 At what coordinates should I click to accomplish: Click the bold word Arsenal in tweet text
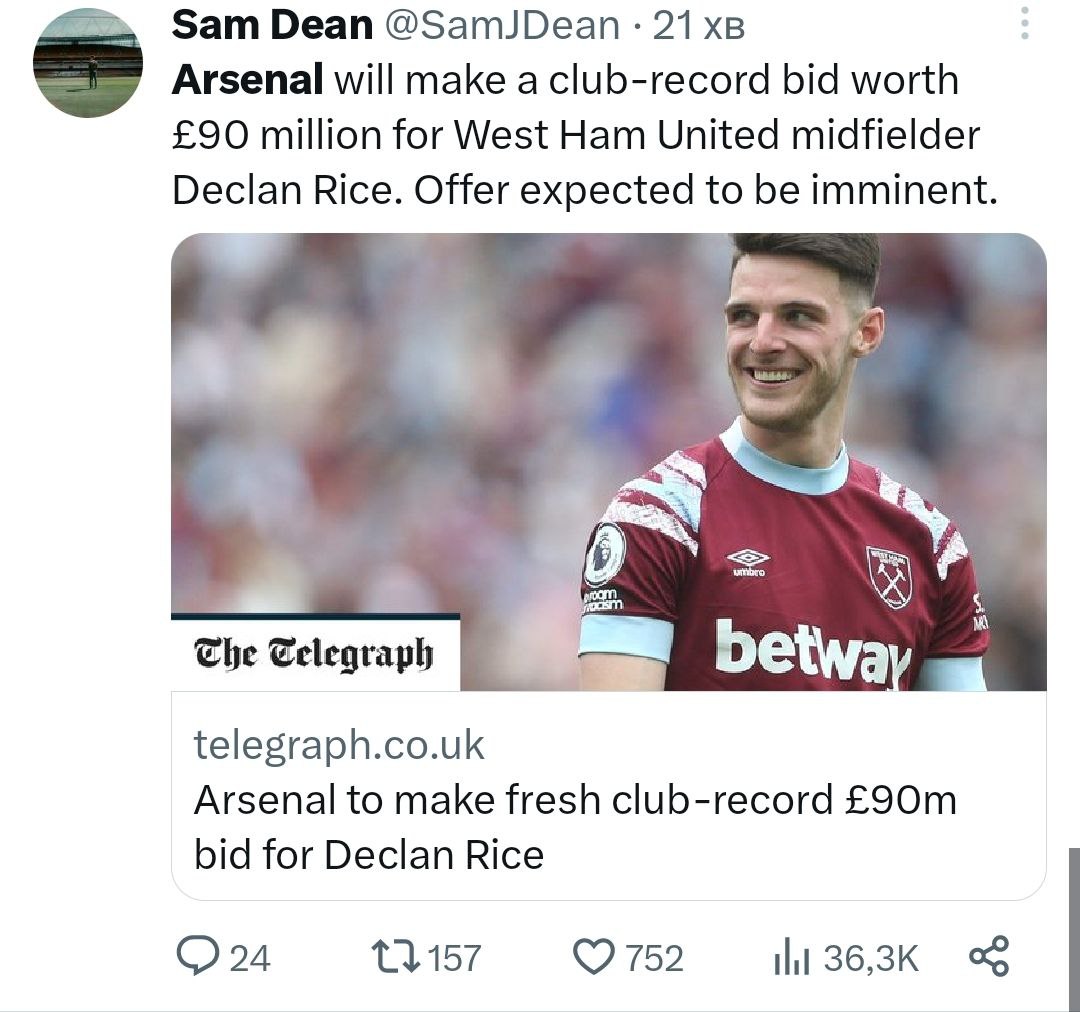point(247,80)
